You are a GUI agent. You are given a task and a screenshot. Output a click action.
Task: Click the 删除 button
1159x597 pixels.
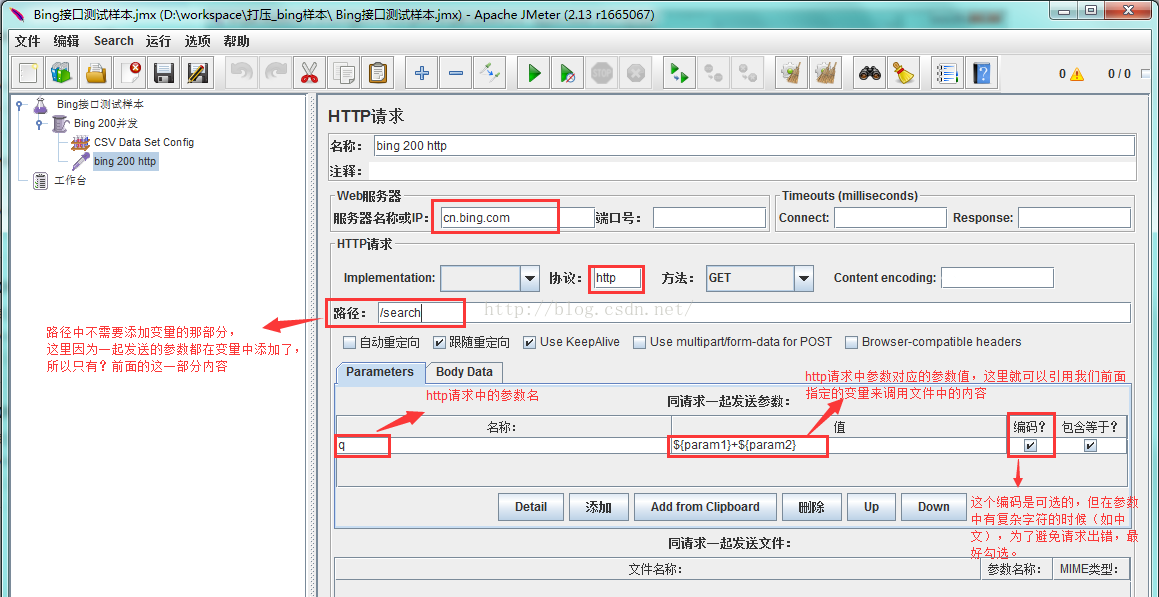pyautogui.click(x=811, y=507)
